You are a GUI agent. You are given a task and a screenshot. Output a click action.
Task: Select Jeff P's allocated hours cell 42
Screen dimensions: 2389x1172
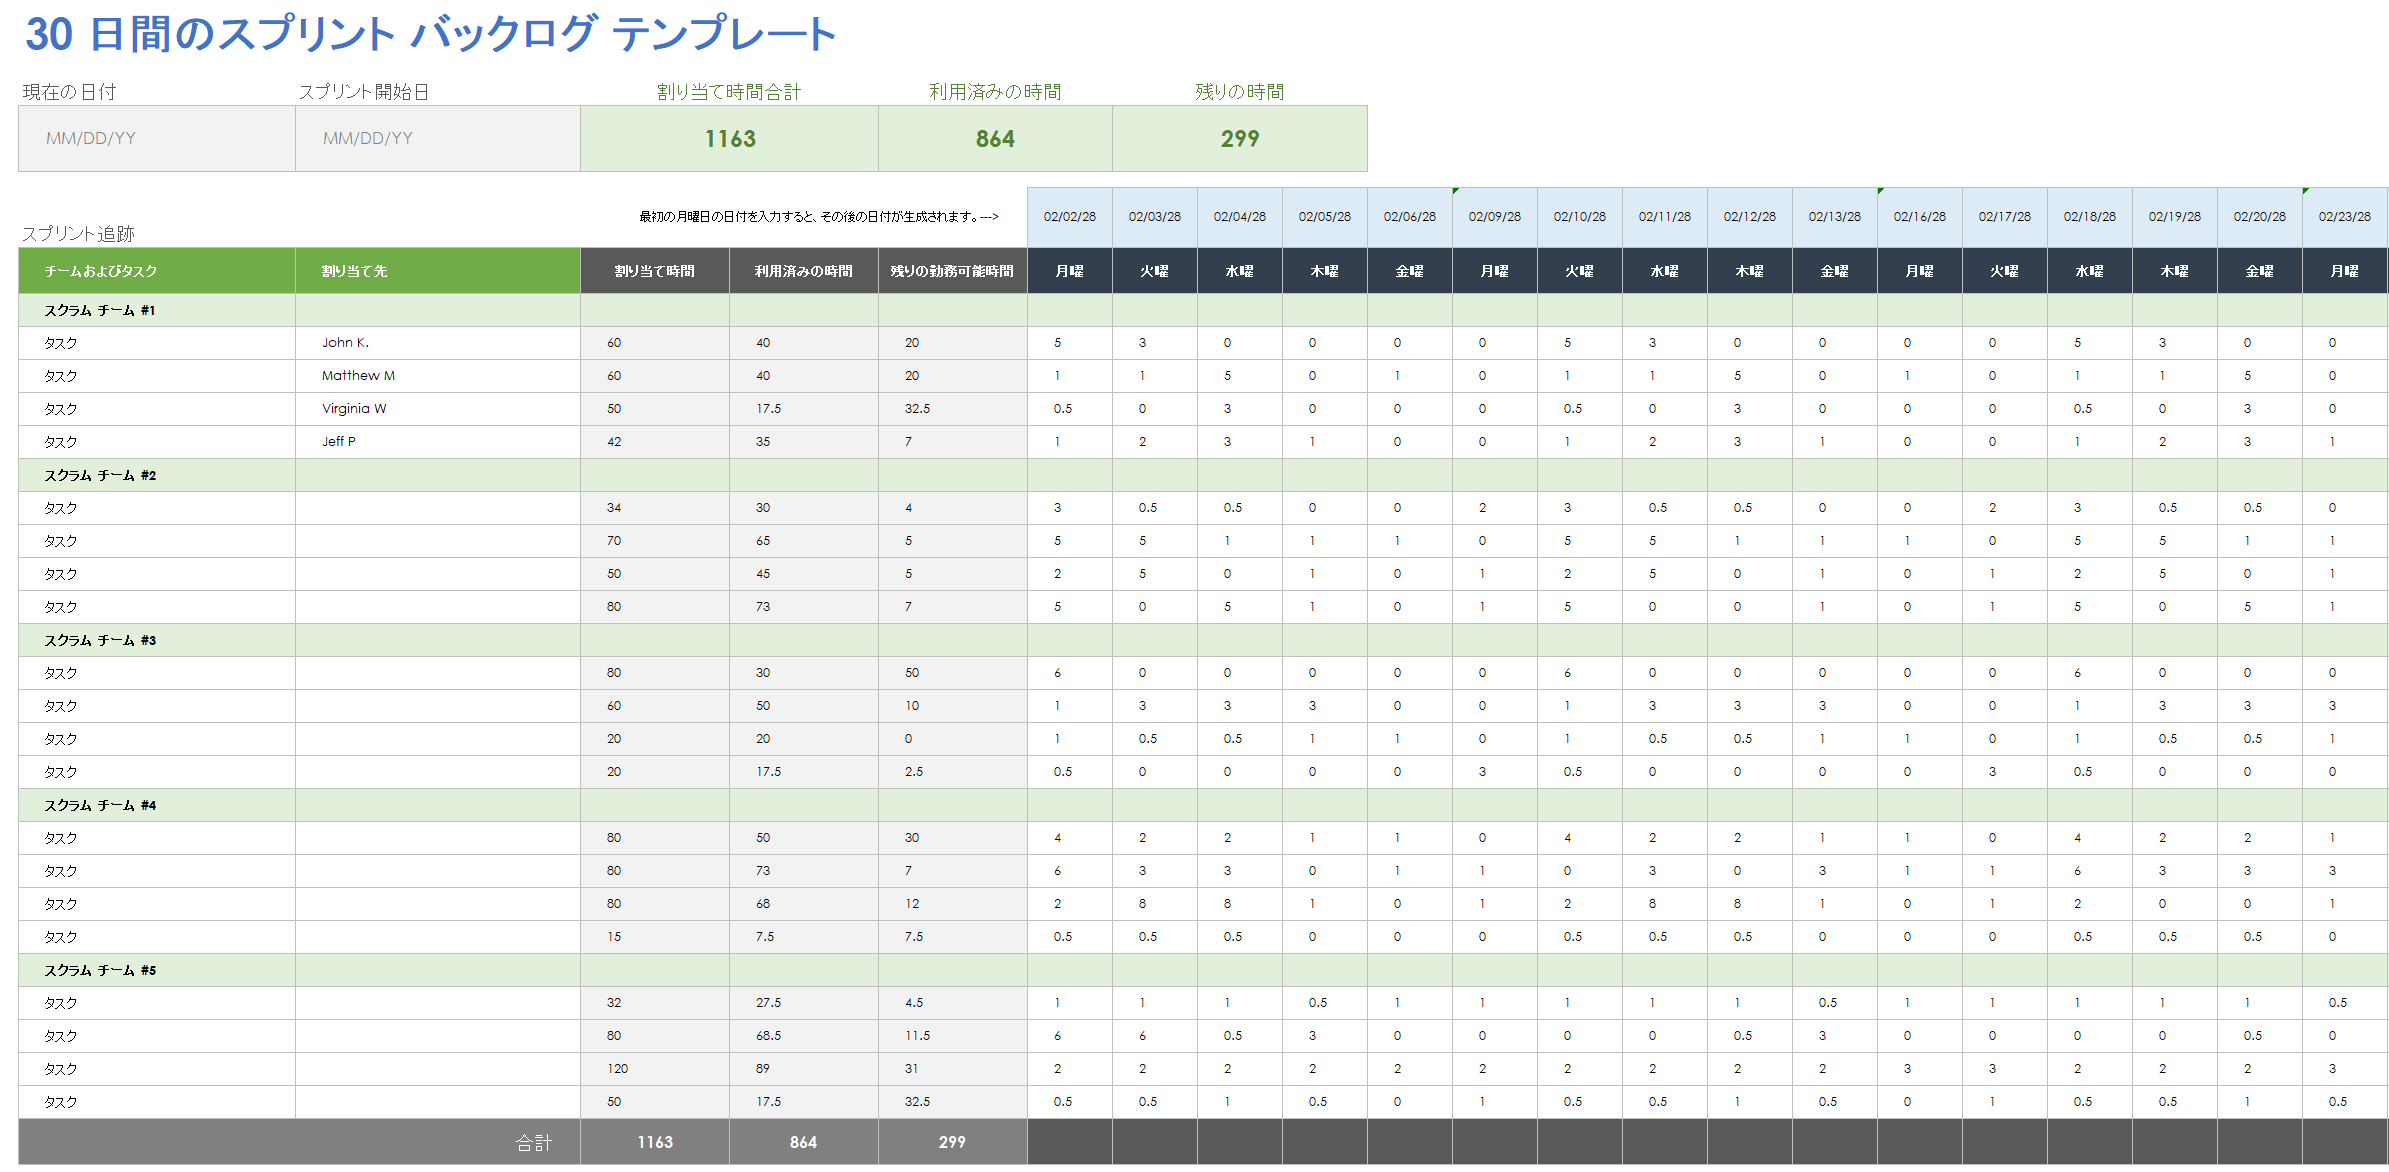click(x=655, y=442)
